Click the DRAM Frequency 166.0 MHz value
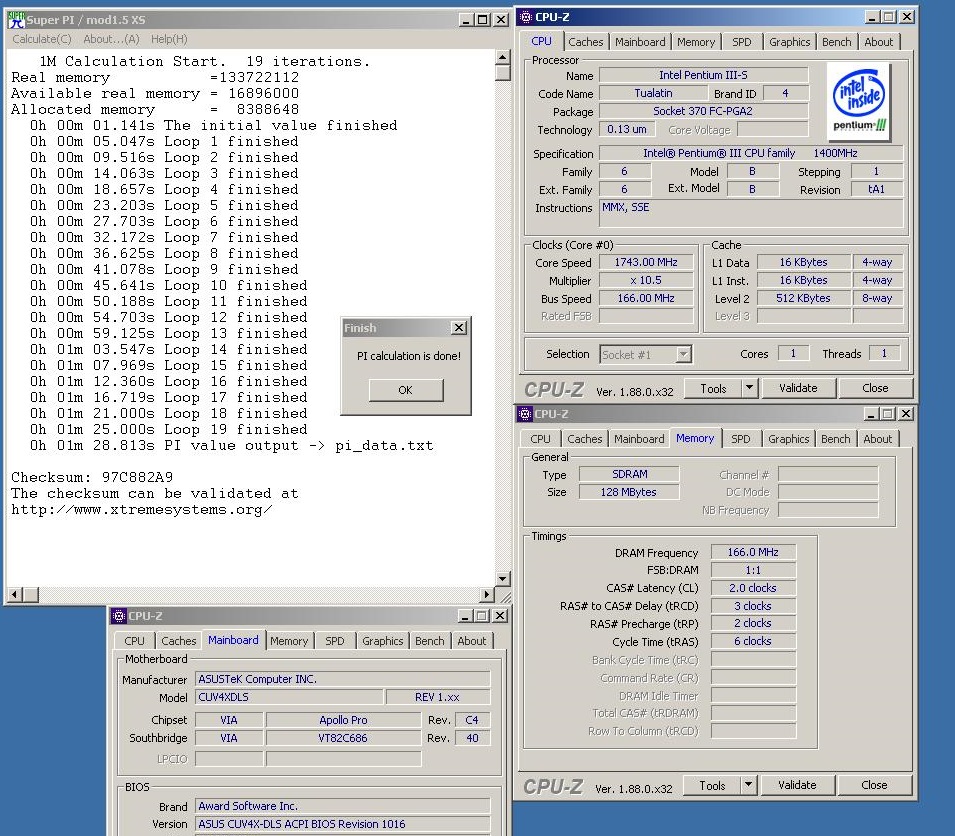The width and height of the screenshot is (955, 836). (753, 552)
